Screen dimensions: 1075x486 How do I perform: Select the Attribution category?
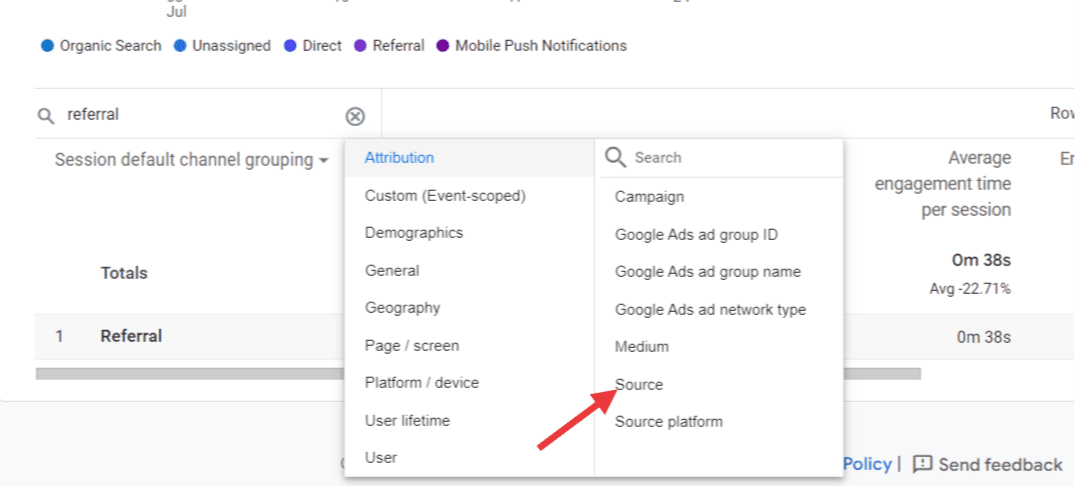[470, 158]
